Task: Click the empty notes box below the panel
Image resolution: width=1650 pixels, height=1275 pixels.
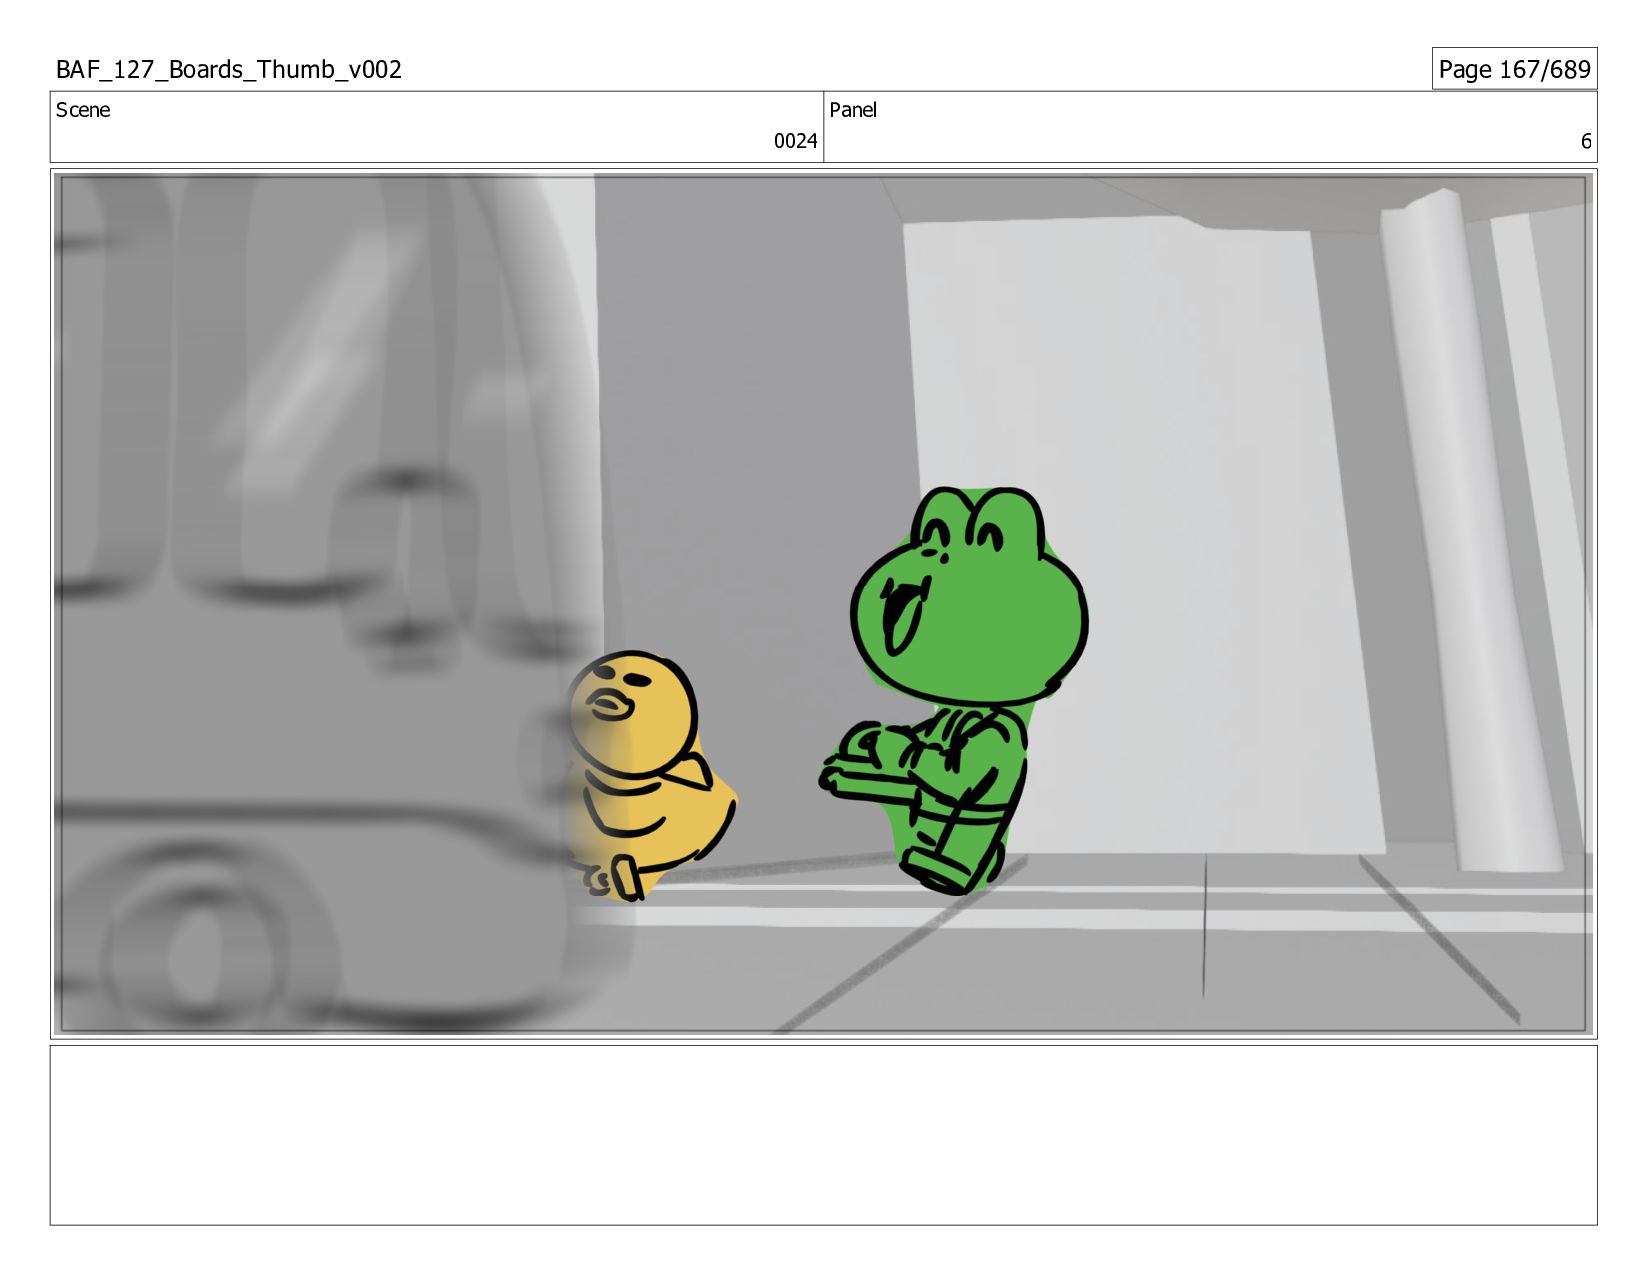Action: [823, 1135]
